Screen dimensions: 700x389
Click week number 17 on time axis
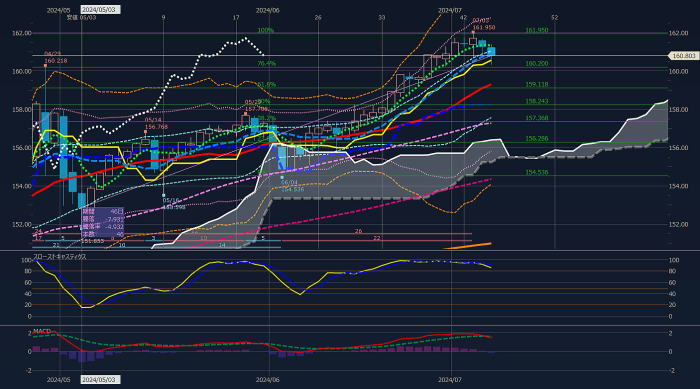[236, 17]
